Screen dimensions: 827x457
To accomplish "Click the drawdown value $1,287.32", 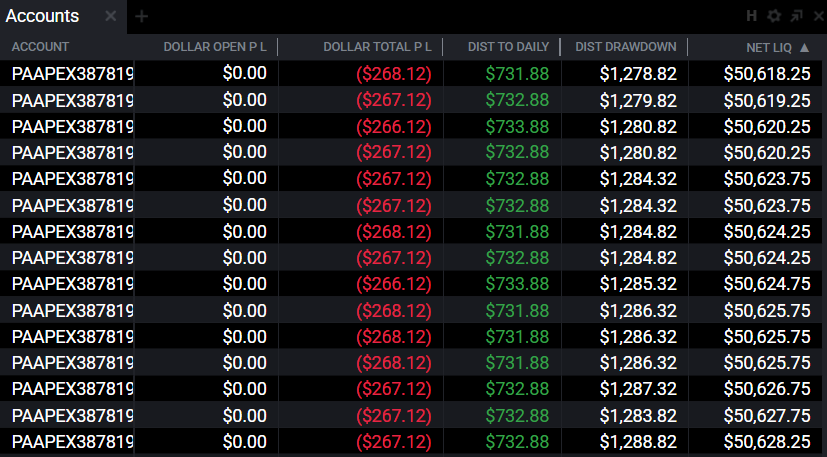I will pos(638,389).
